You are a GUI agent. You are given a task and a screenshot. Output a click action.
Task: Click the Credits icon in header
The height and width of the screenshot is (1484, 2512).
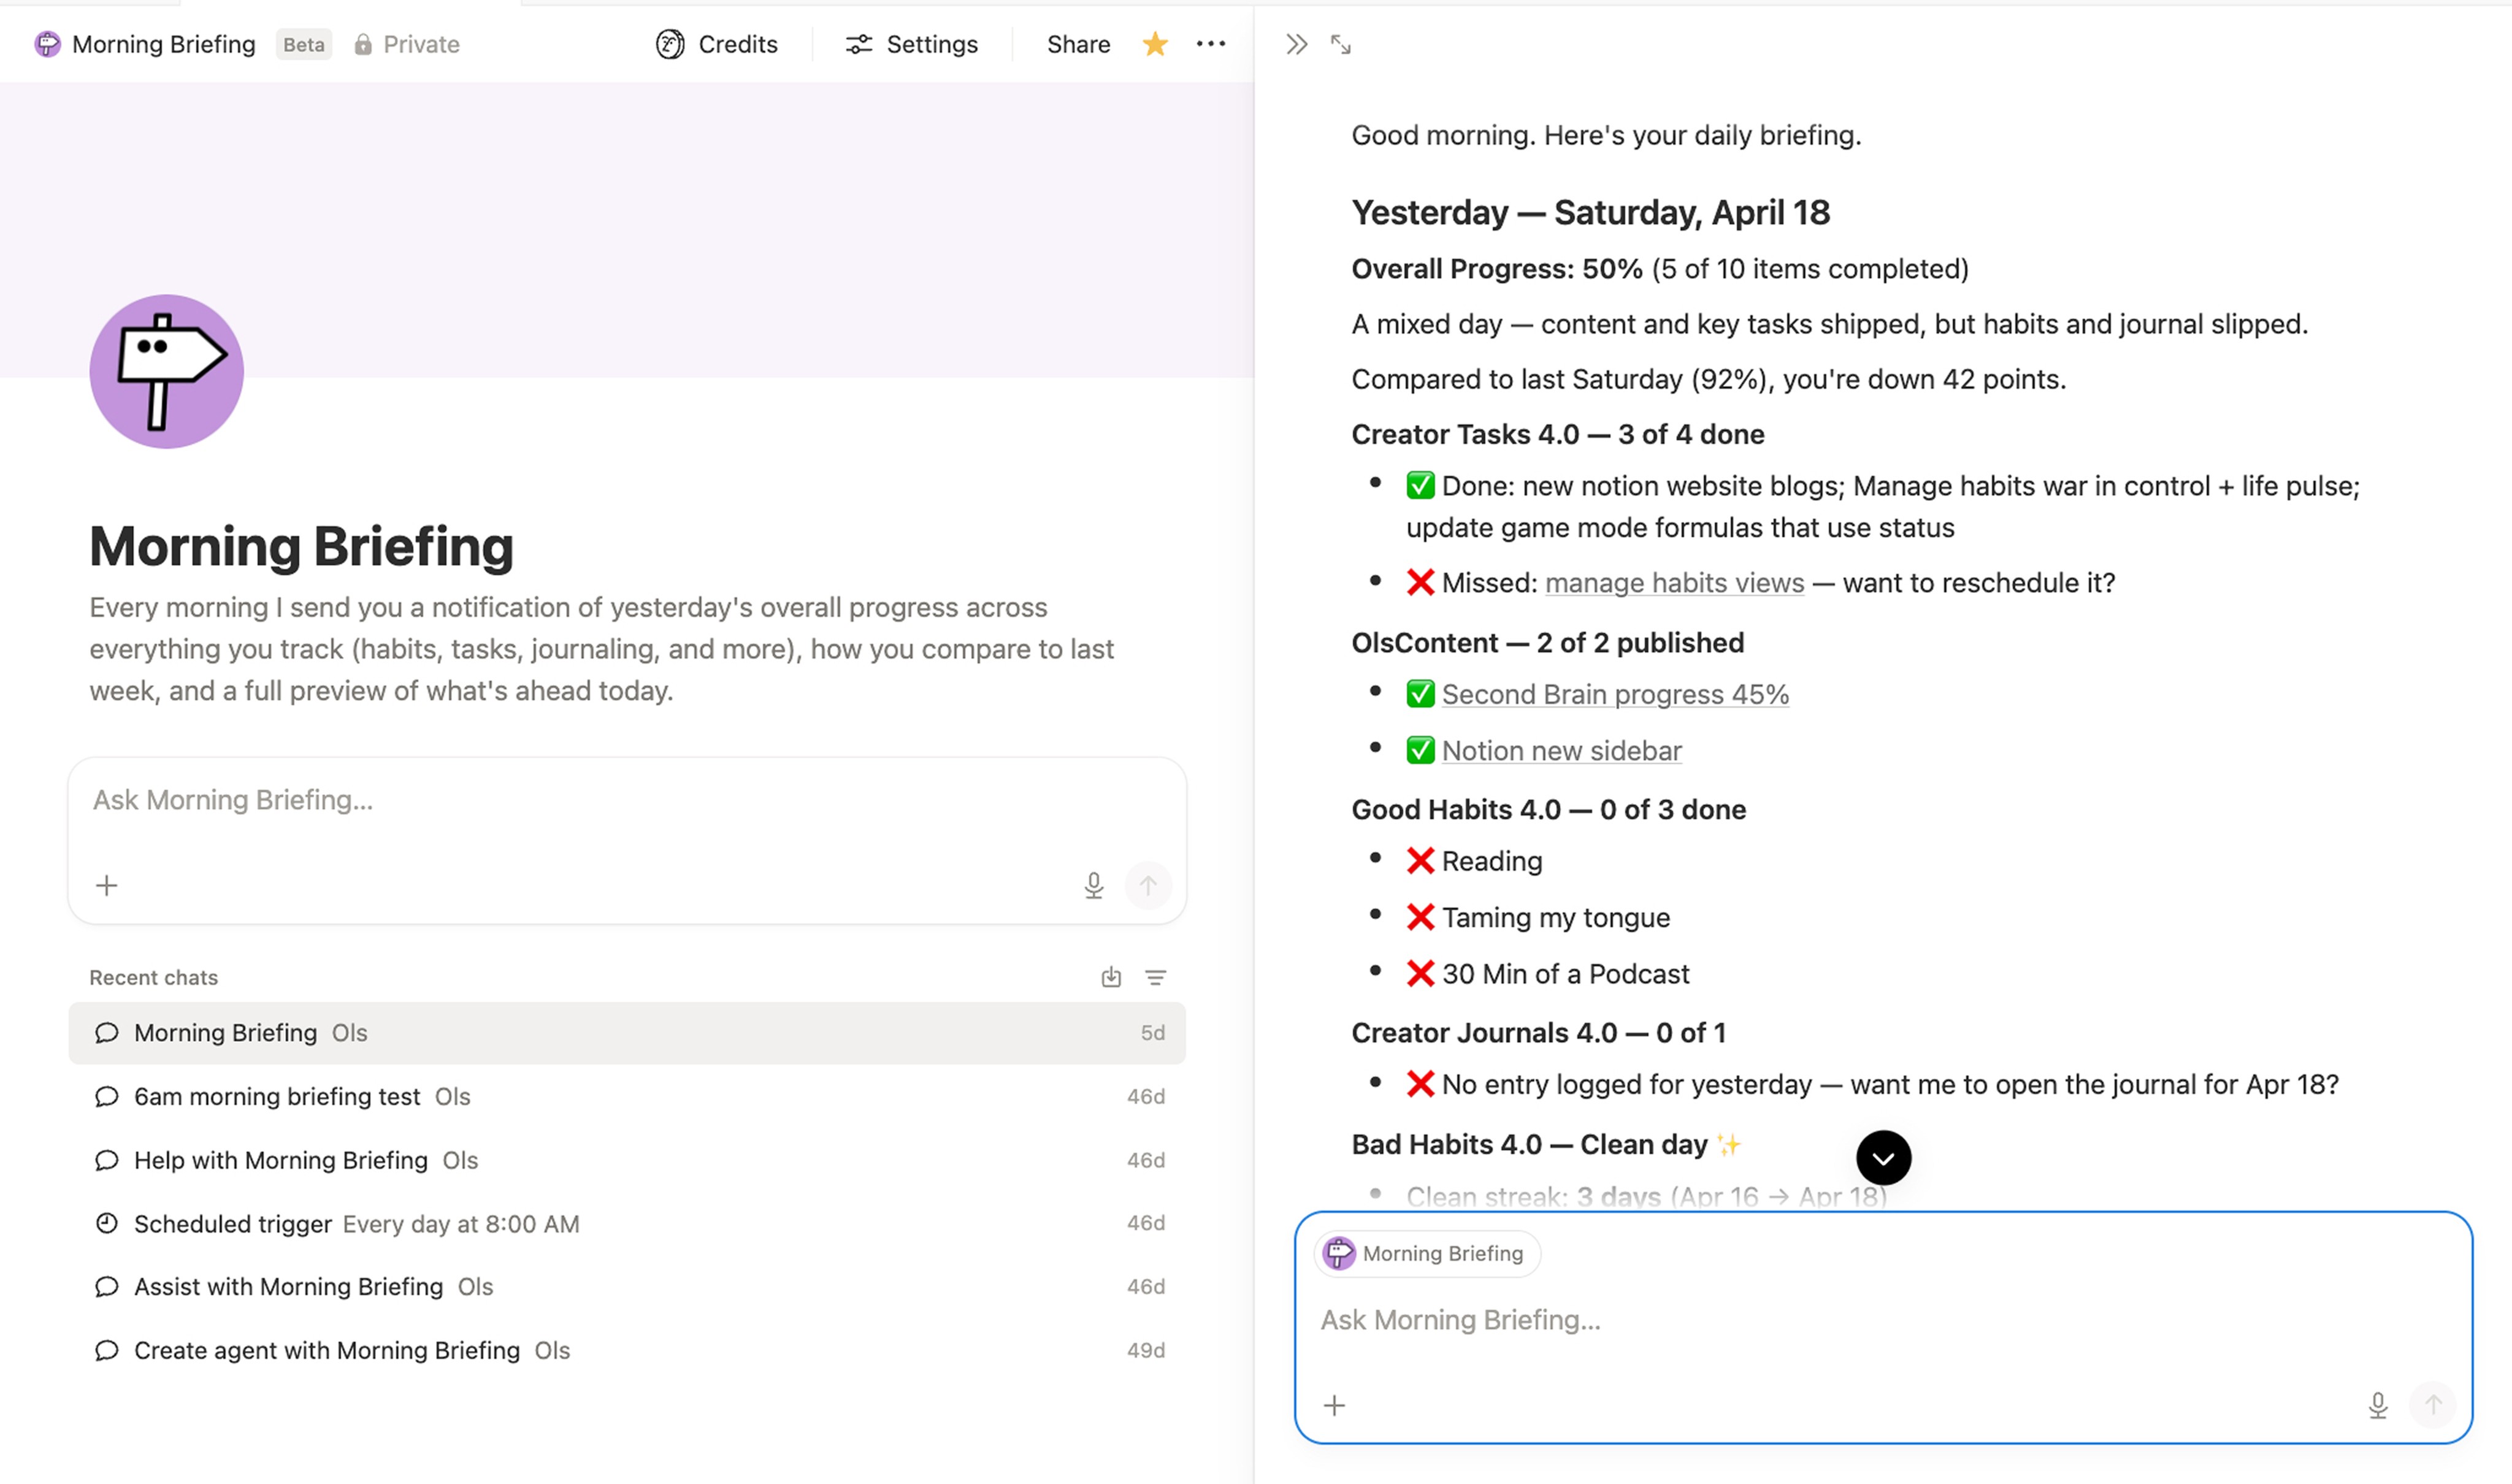point(670,44)
